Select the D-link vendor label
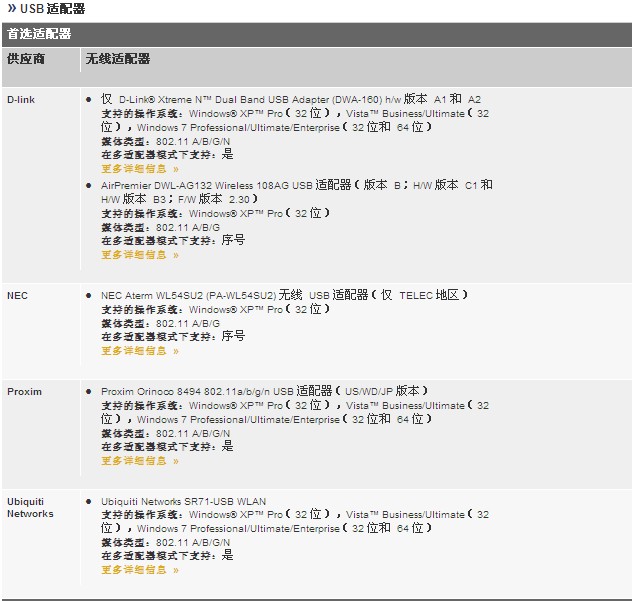 pyautogui.click(x=21, y=100)
